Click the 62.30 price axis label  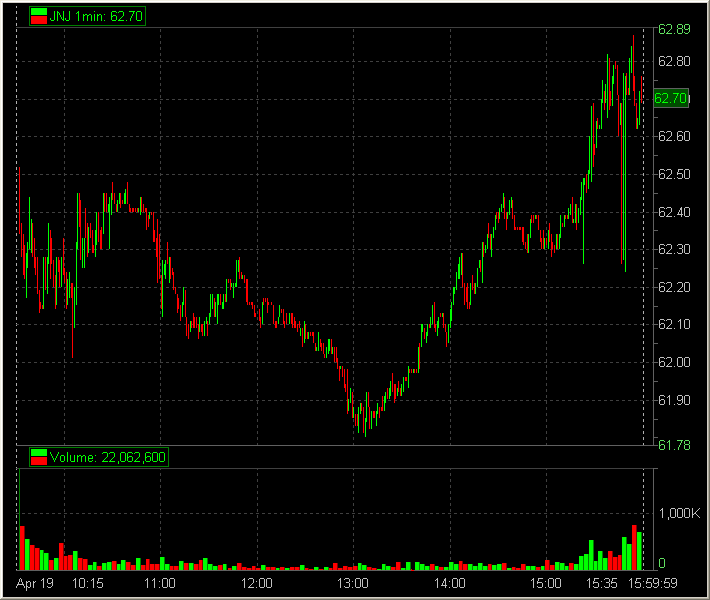click(x=674, y=250)
